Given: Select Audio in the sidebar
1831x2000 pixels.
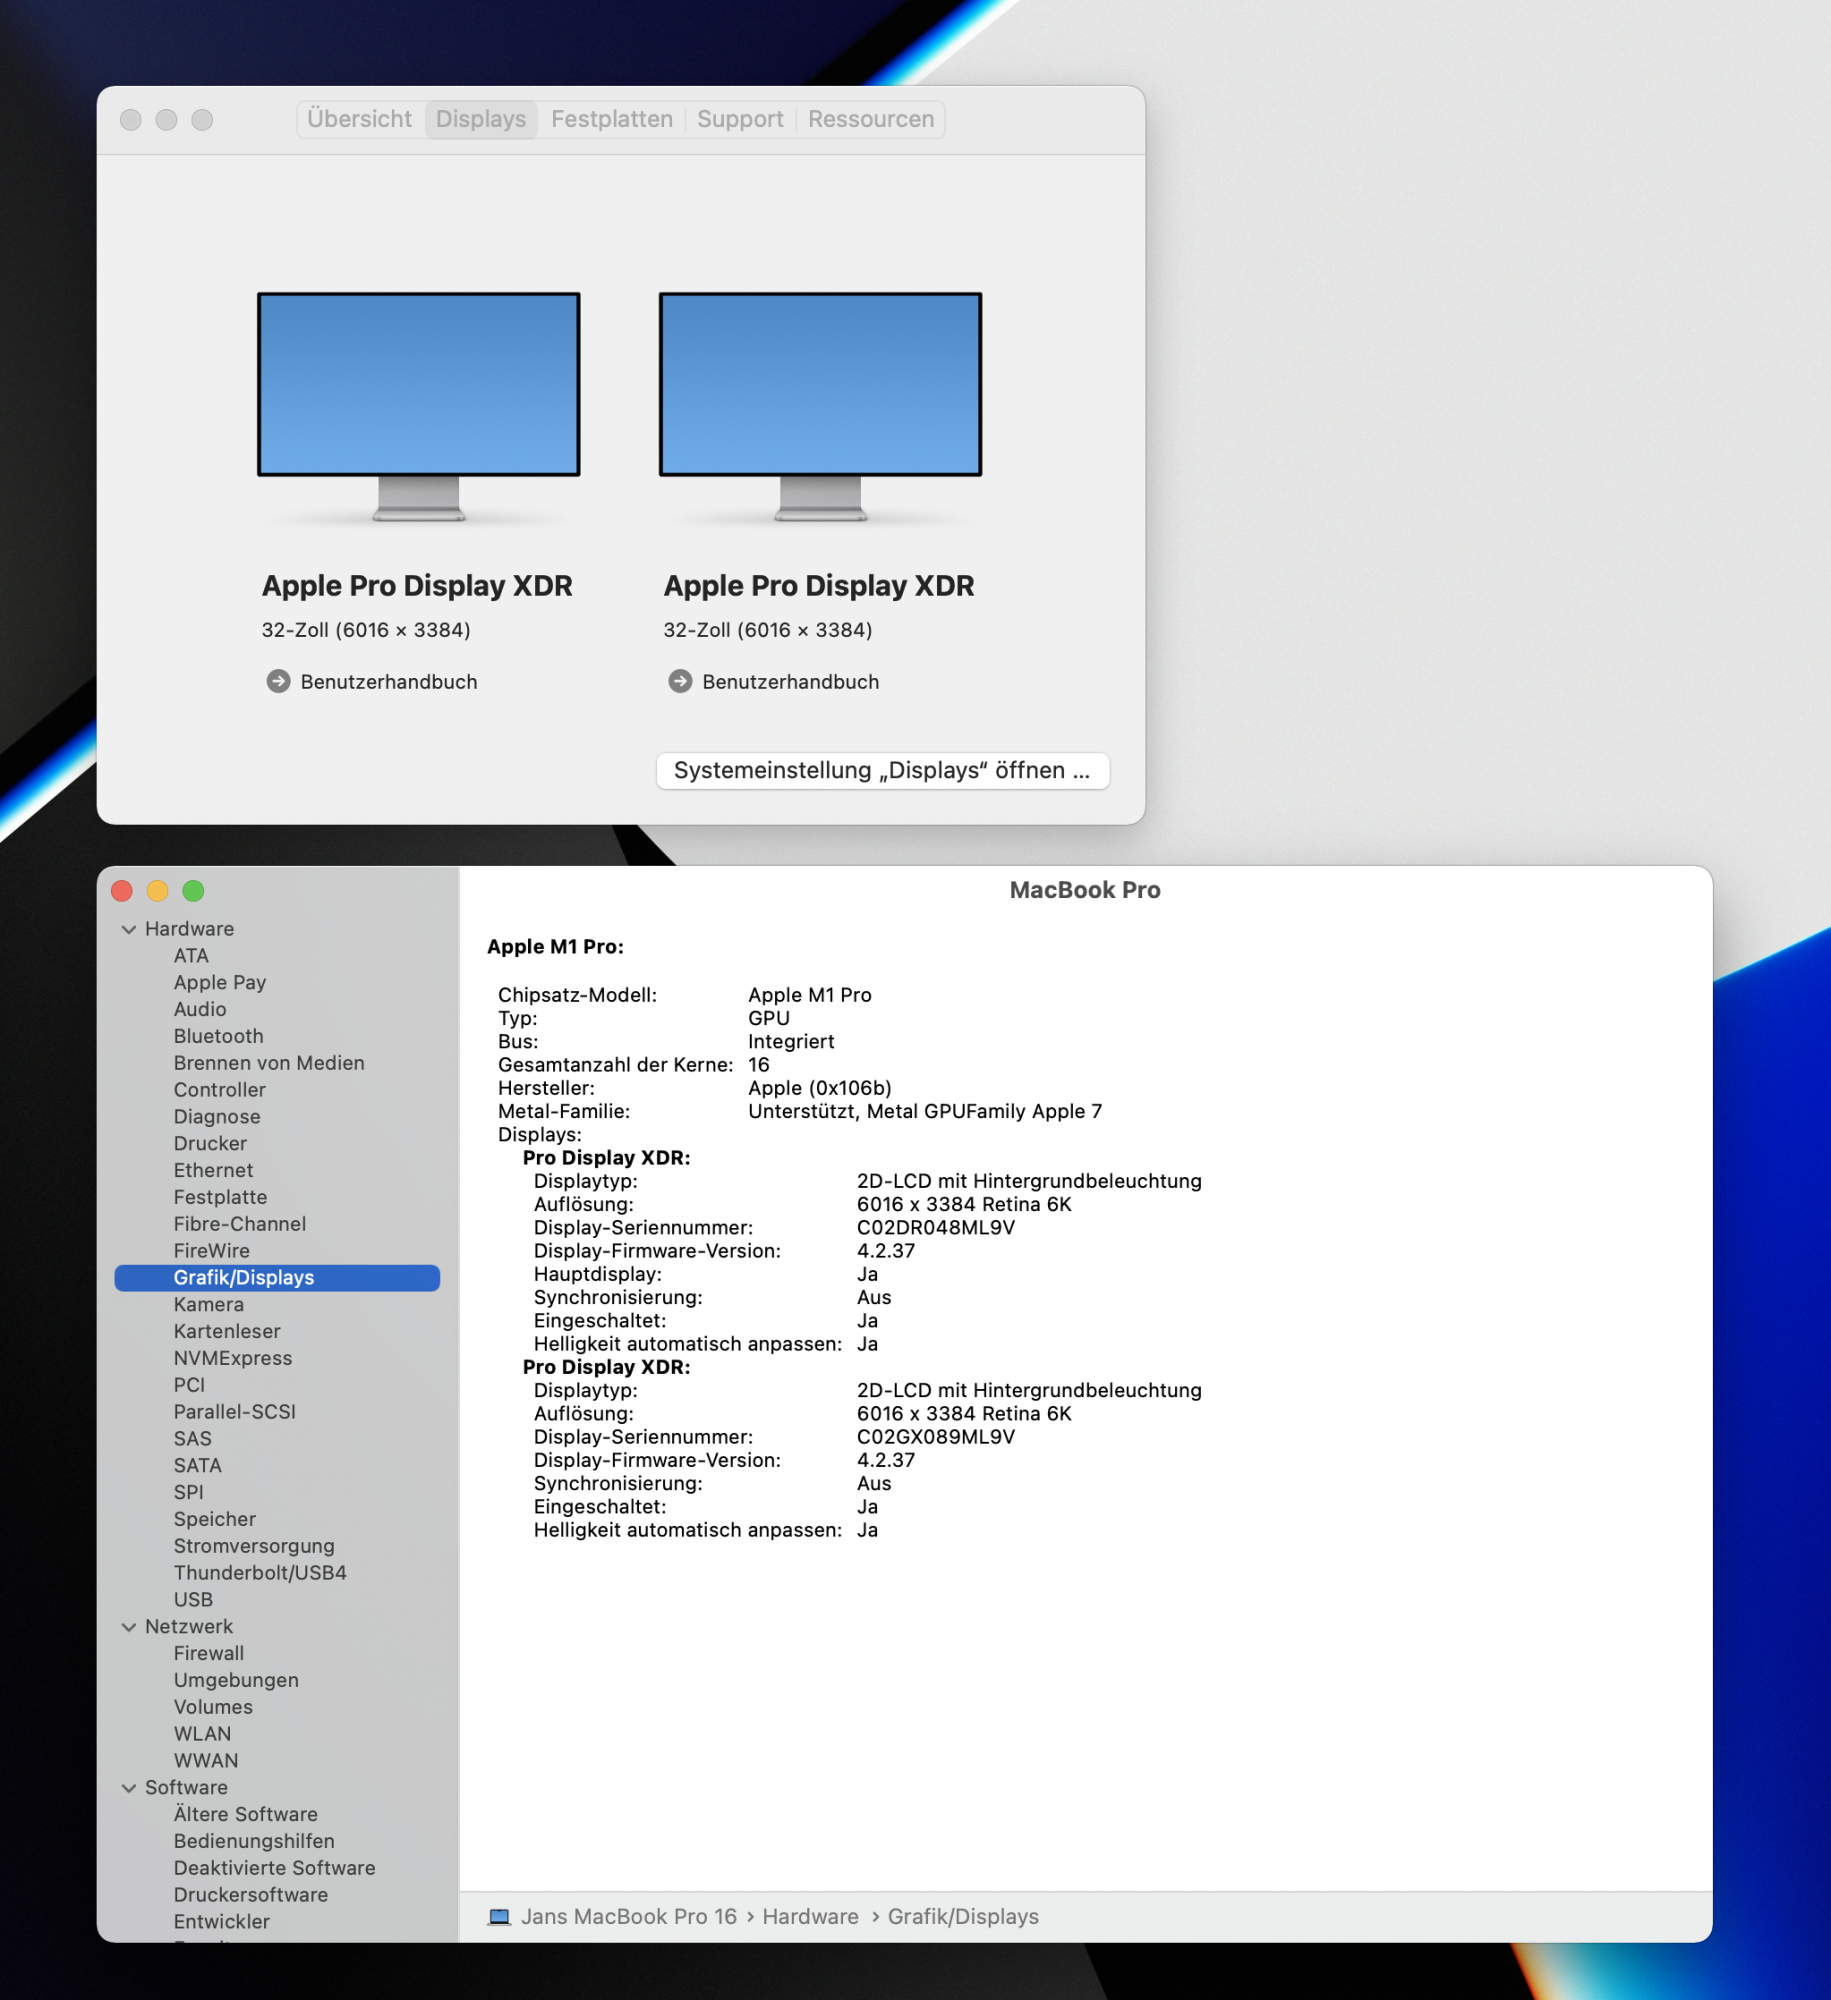Looking at the screenshot, I should pos(200,1010).
